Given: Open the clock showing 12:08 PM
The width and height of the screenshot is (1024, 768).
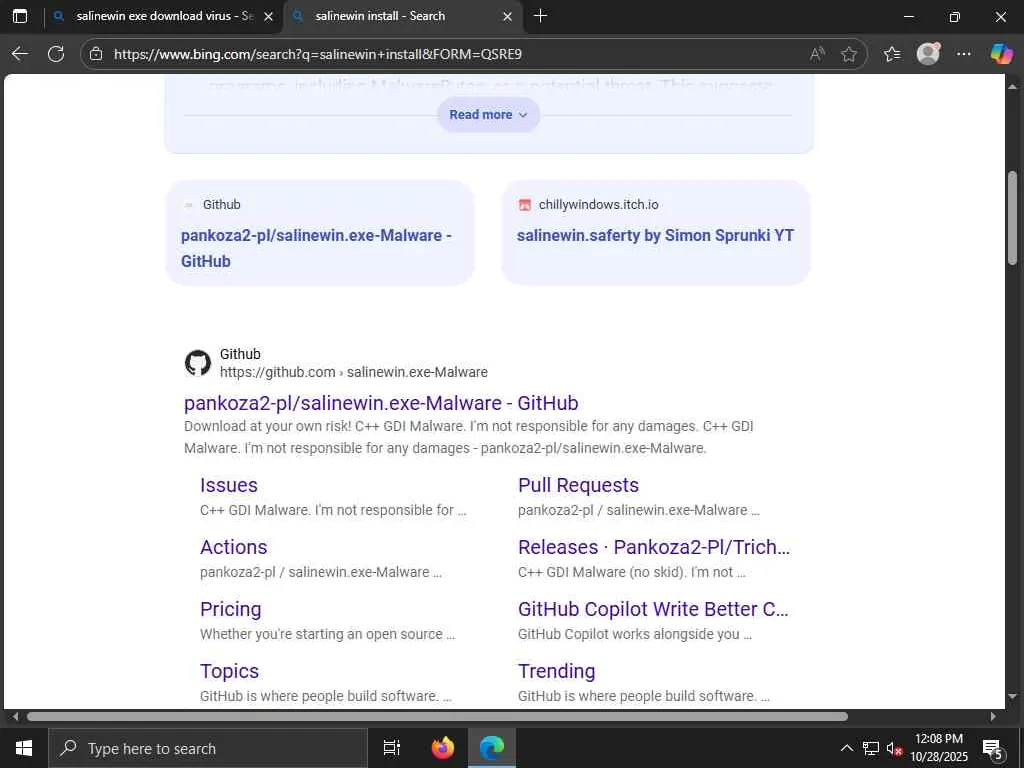Looking at the screenshot, I should [x=939, y=748].
